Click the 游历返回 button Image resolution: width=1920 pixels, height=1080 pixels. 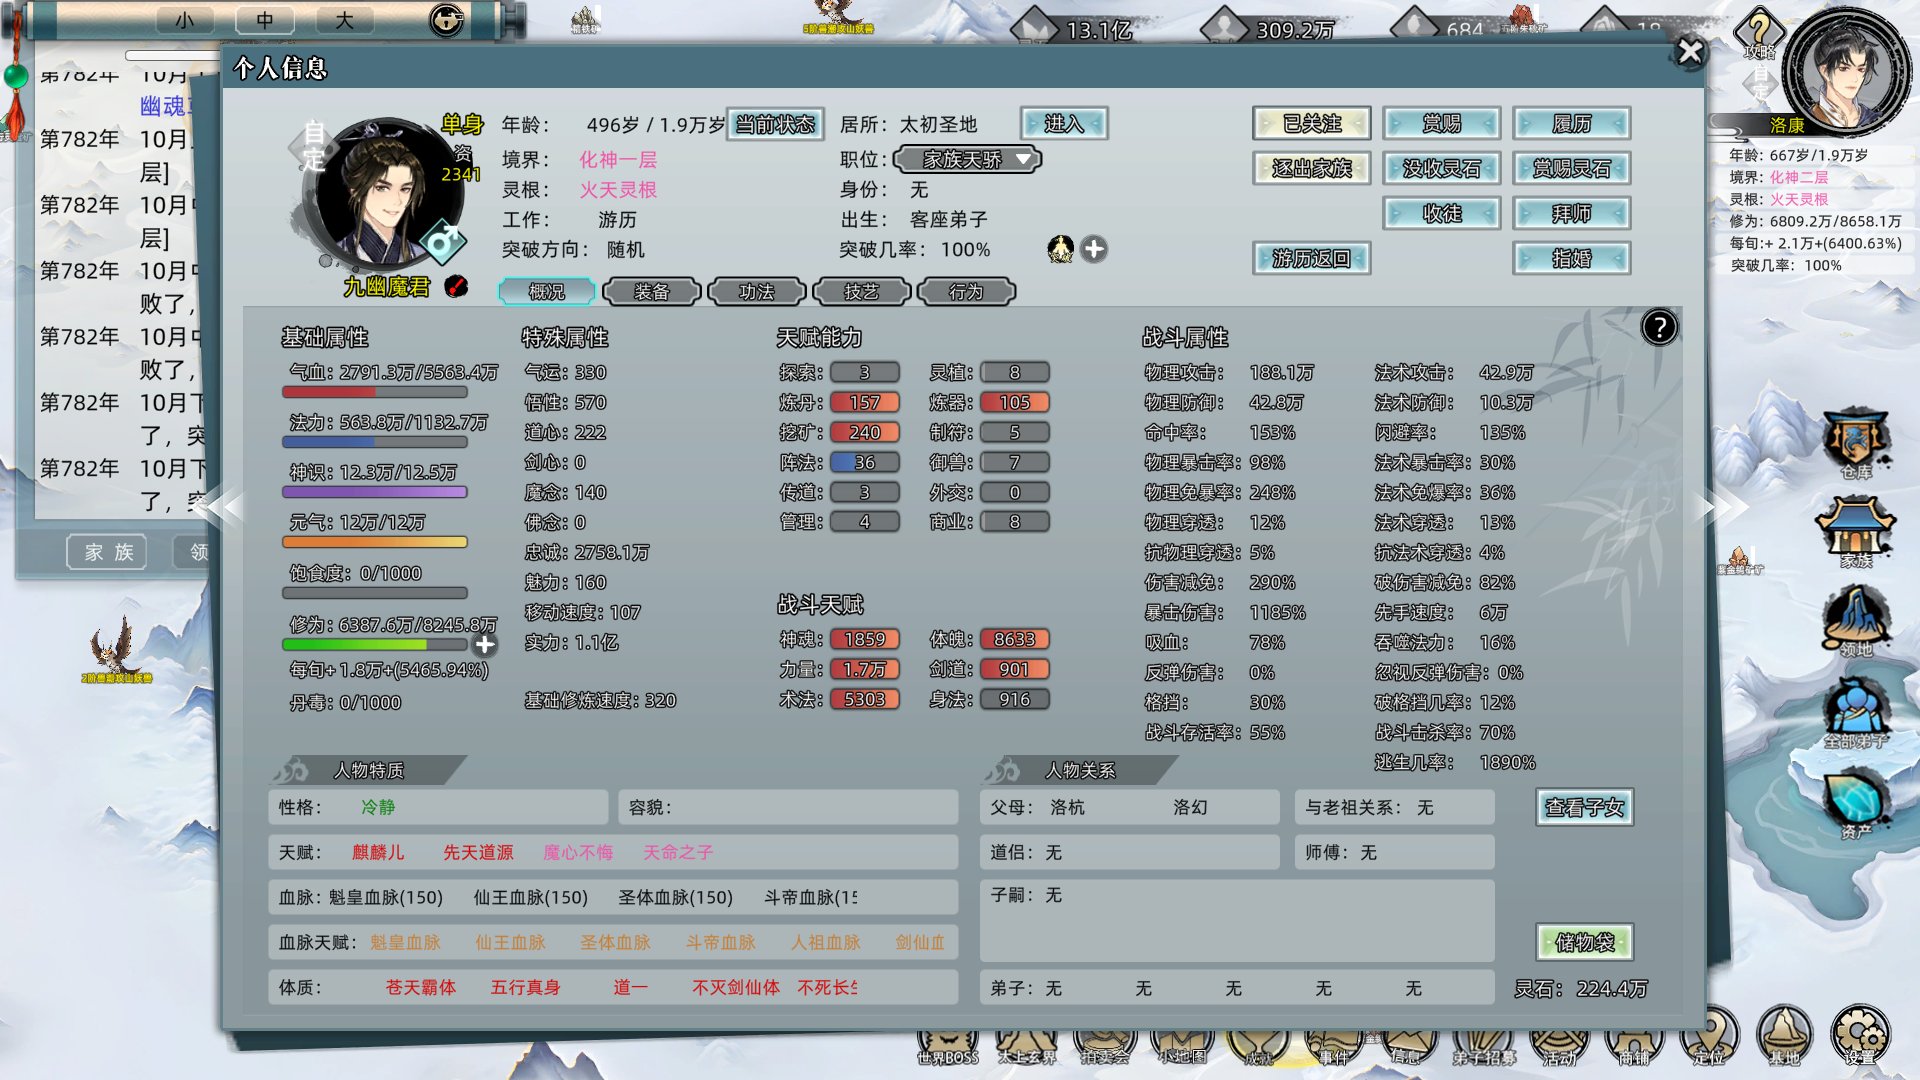[x=1311, y=258]
